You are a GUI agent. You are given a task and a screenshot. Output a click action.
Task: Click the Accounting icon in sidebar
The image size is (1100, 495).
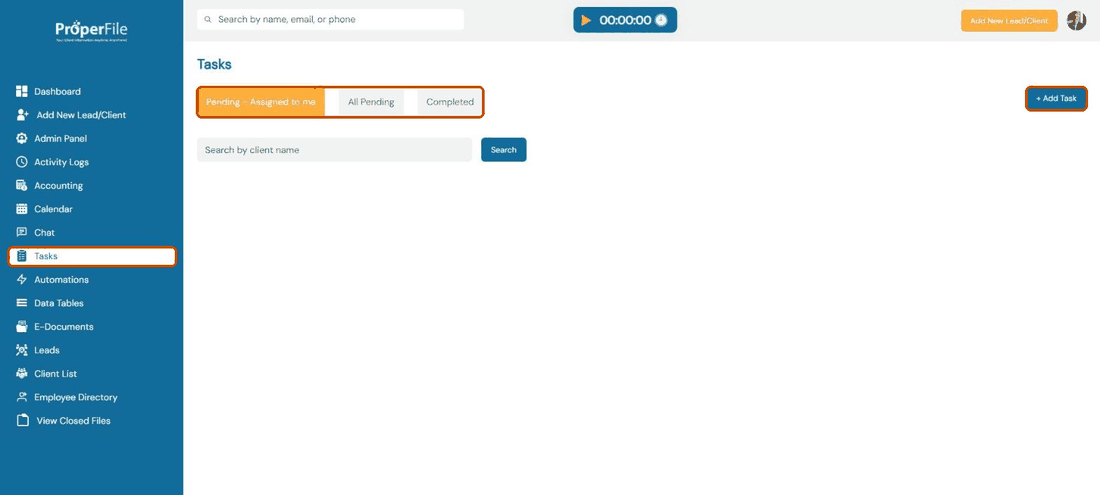tap(21, 185)
